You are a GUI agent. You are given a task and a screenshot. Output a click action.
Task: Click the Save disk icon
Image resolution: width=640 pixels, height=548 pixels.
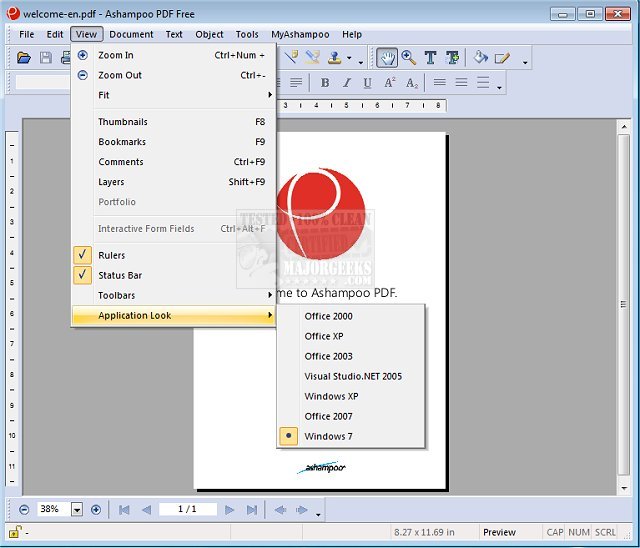pyautogui.click(x=45, y=59)
